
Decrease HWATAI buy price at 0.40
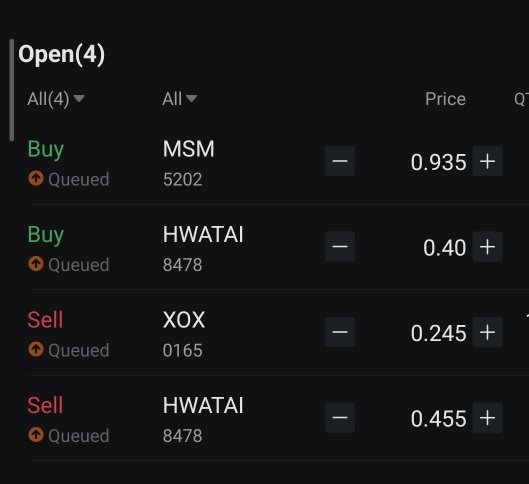(340, 247)
